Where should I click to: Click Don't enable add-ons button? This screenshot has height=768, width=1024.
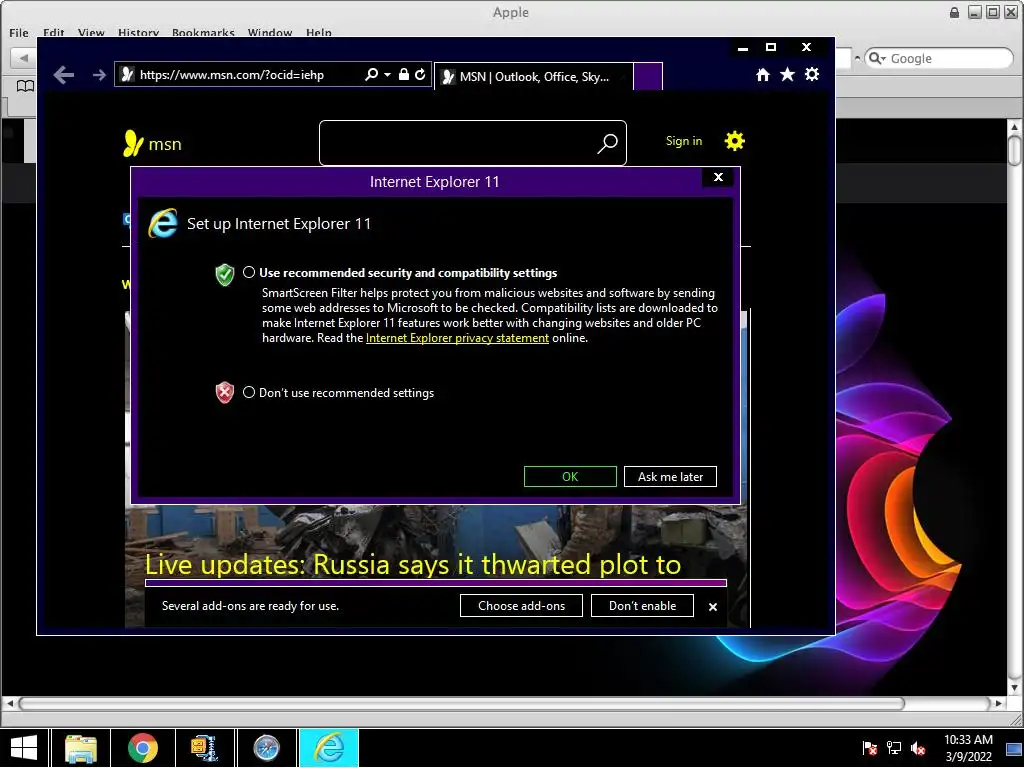click(x=642, y=605)
